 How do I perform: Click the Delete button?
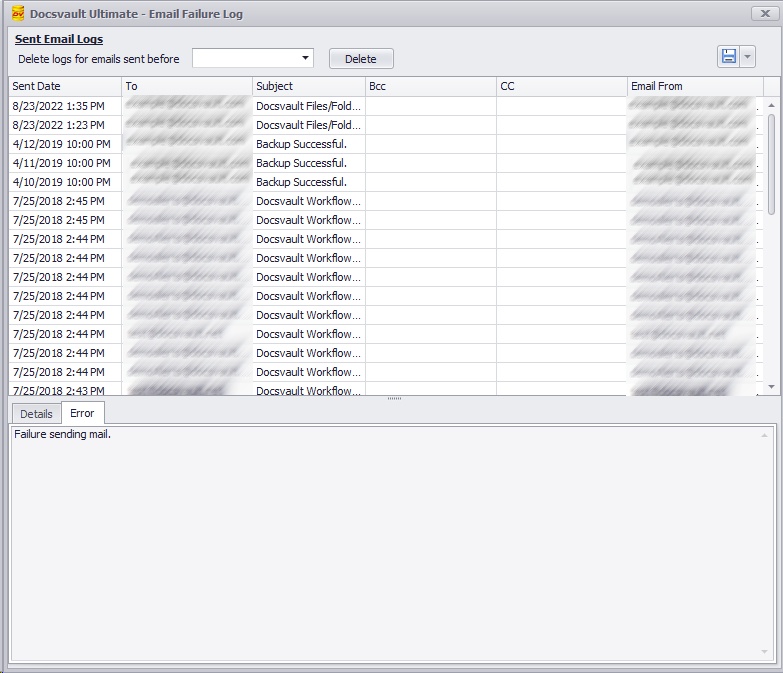(361, 59)
